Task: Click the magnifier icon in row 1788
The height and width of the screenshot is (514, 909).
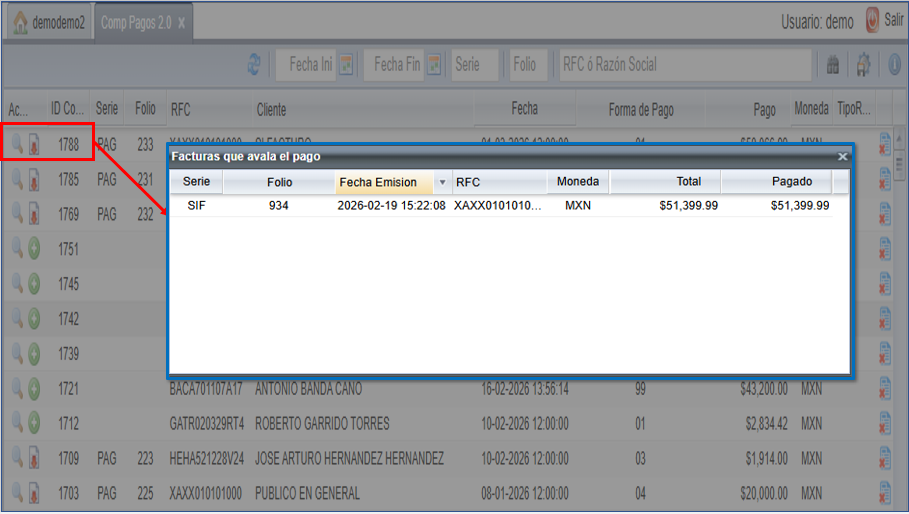Action: [16, 145]
